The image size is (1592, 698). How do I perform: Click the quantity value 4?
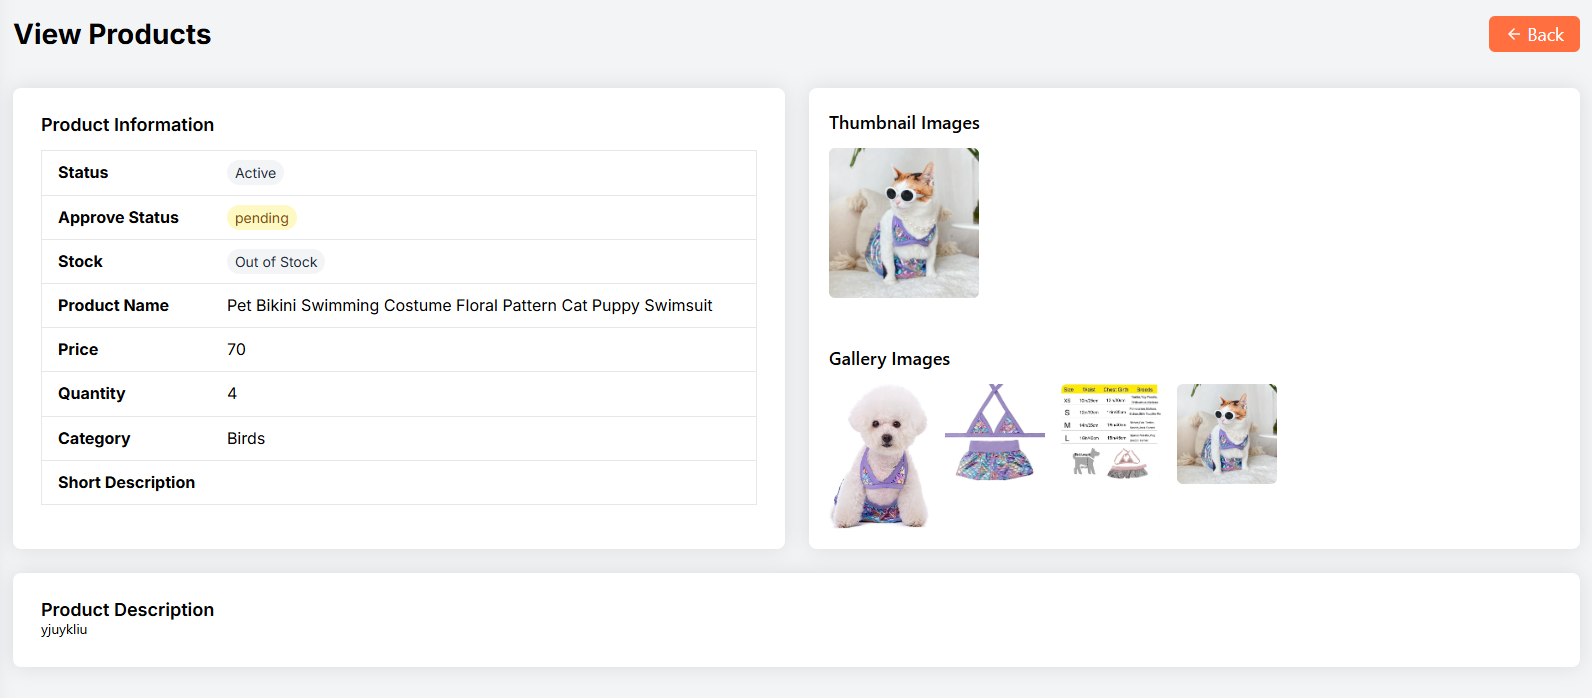pos(232,394)
